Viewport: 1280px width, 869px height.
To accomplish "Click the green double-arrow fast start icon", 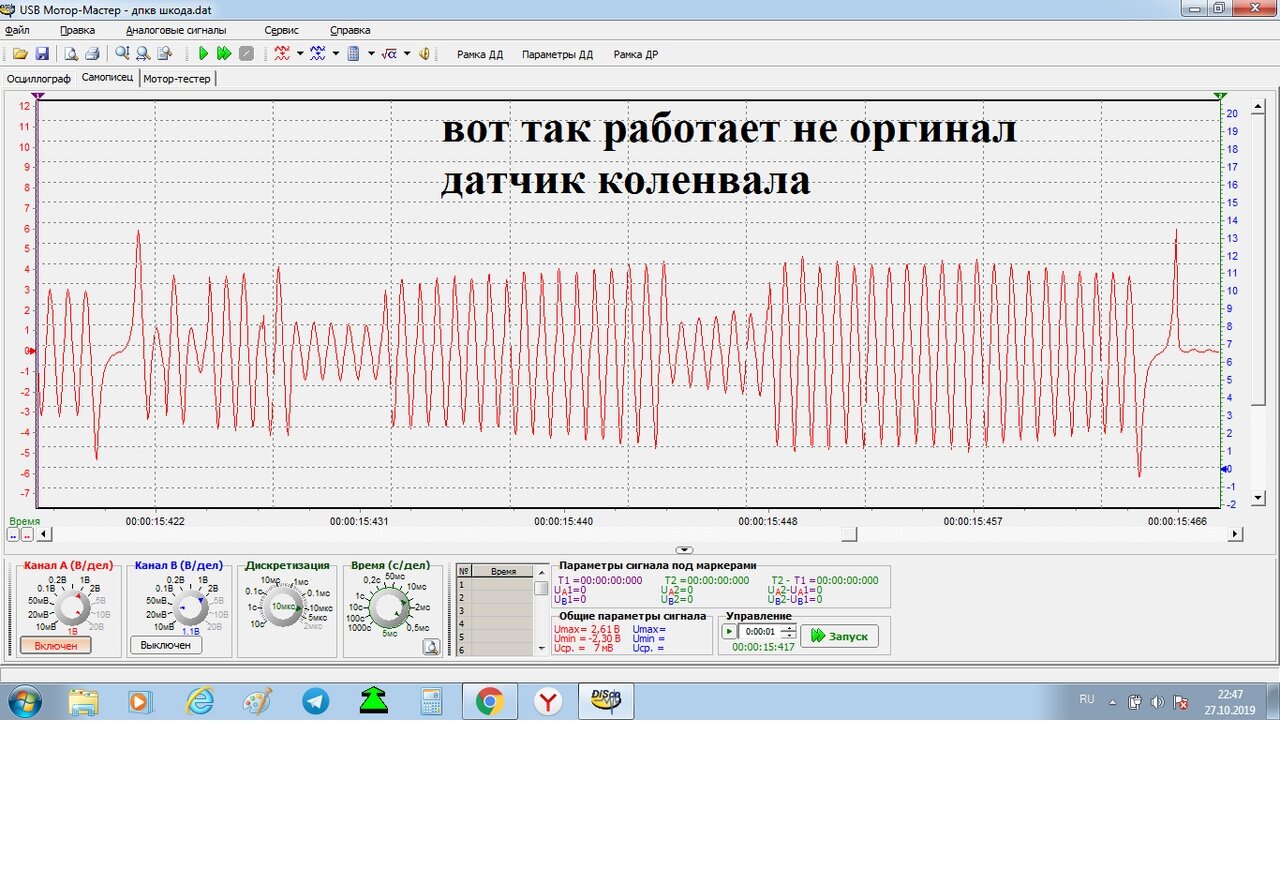I will click(224, 54).
